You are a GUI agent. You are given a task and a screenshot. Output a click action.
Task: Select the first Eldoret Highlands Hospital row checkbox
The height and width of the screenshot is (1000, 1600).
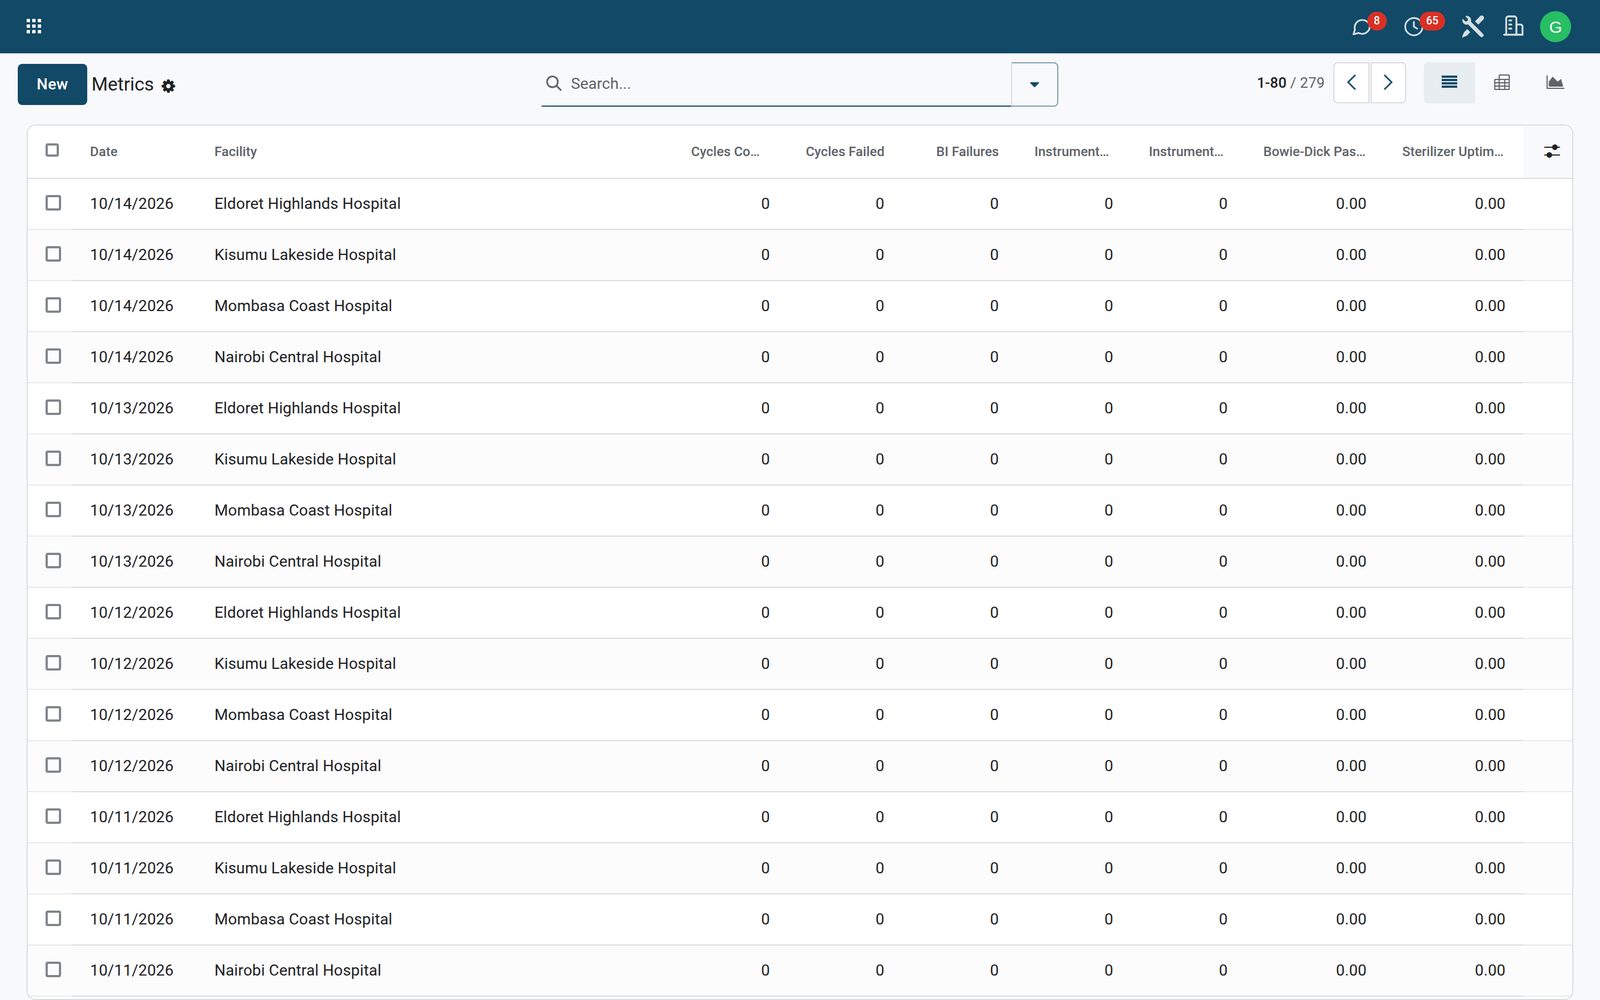(x=53, y=203)
